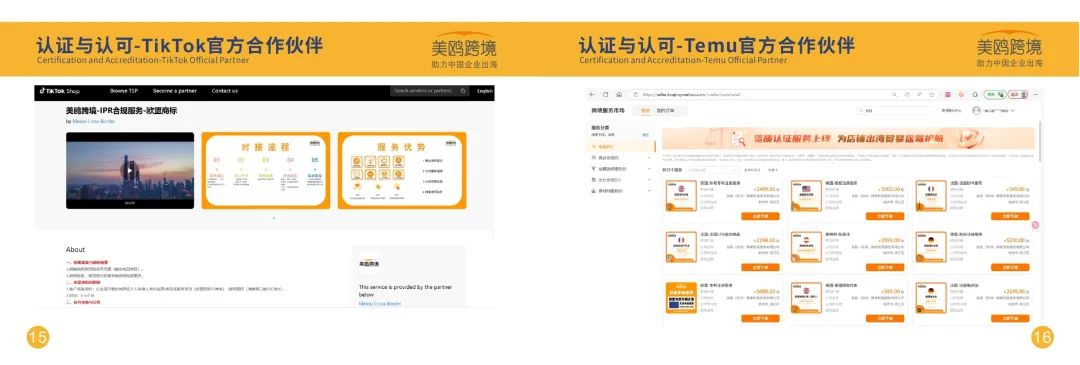Screen dimensions: 1080x365
Task: Open the 对接流程 slide thumbnail
Action: point(265,170)
